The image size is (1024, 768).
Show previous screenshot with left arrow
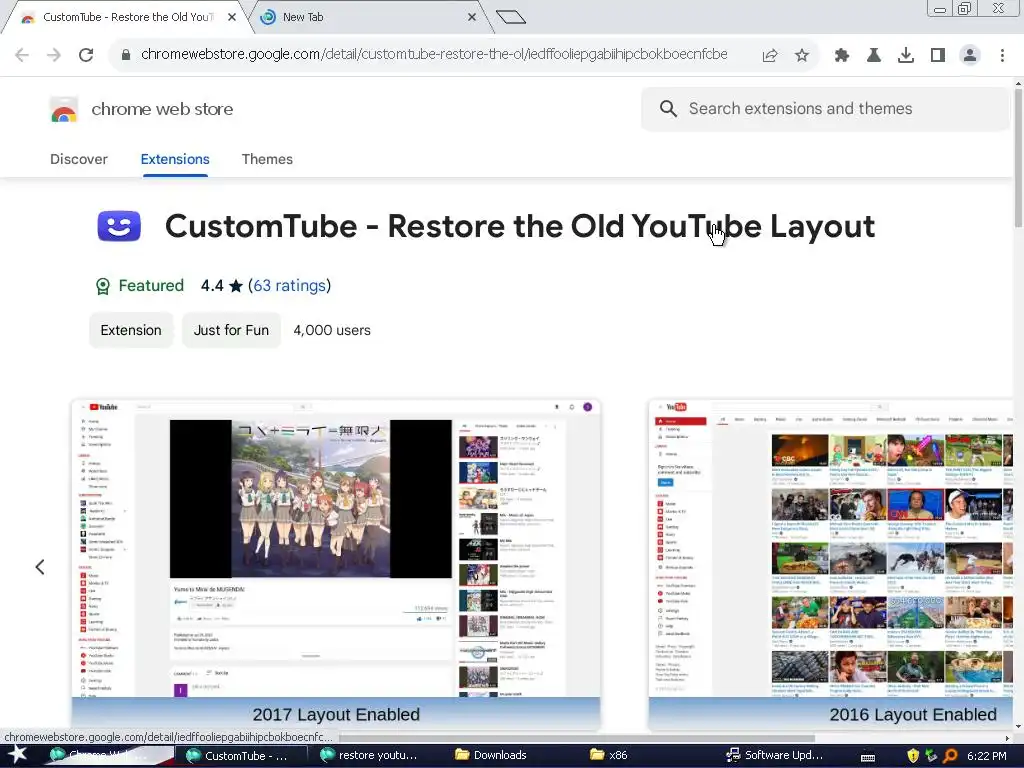point(40,567)
